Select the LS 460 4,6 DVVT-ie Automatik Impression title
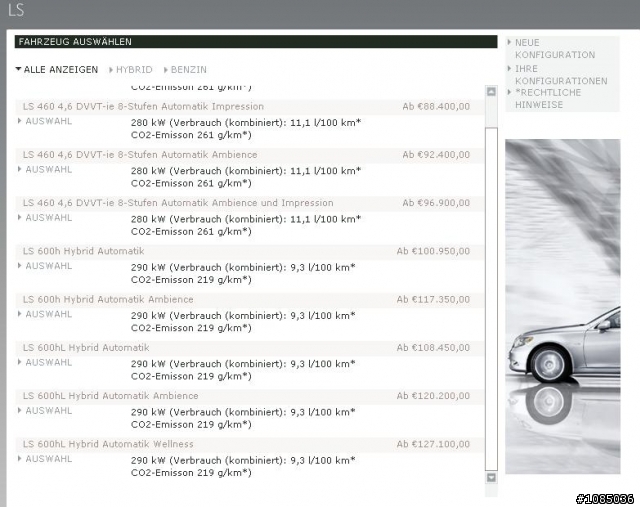 tap(143, 107)
